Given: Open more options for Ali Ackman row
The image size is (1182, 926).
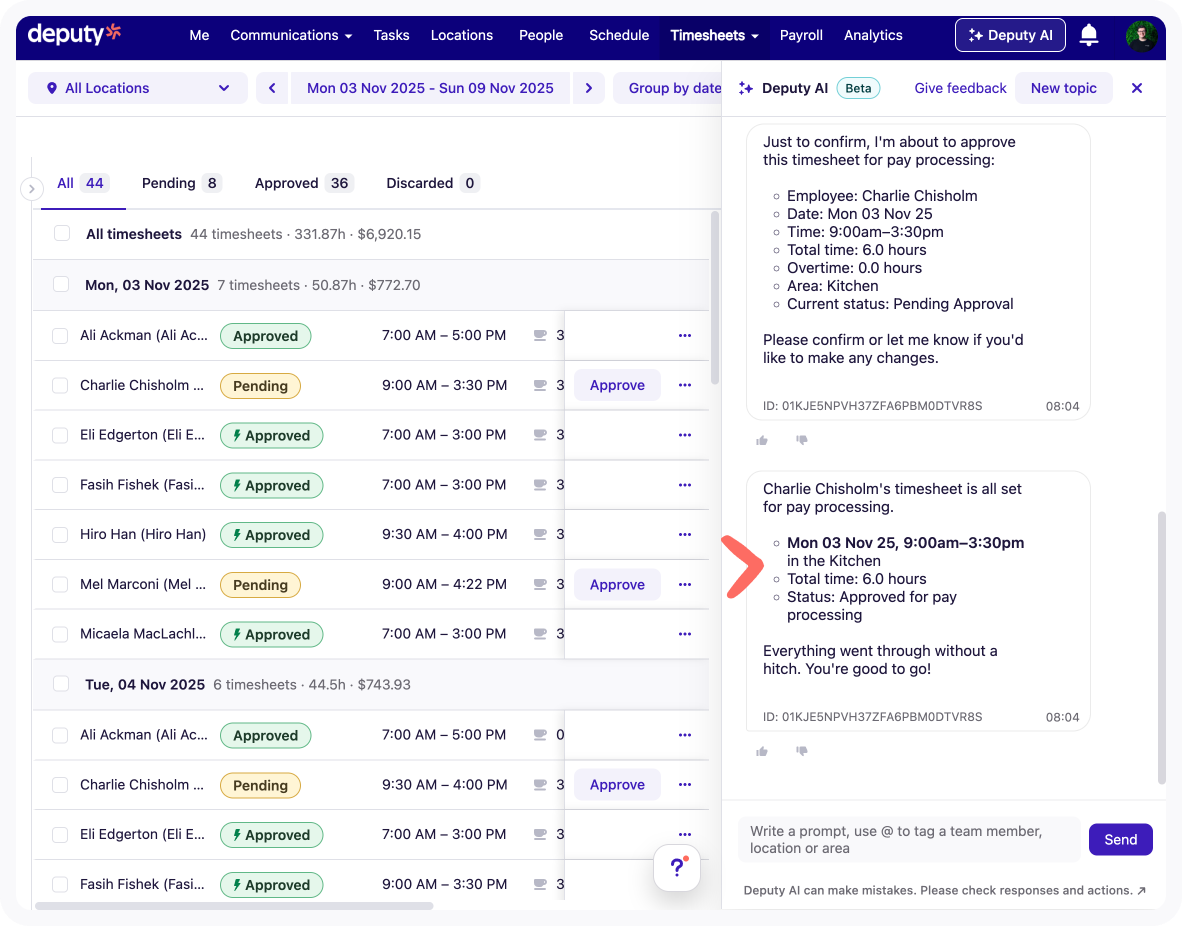Looking at the screenshot, I should pyautogui.click(x=685, y=336).
